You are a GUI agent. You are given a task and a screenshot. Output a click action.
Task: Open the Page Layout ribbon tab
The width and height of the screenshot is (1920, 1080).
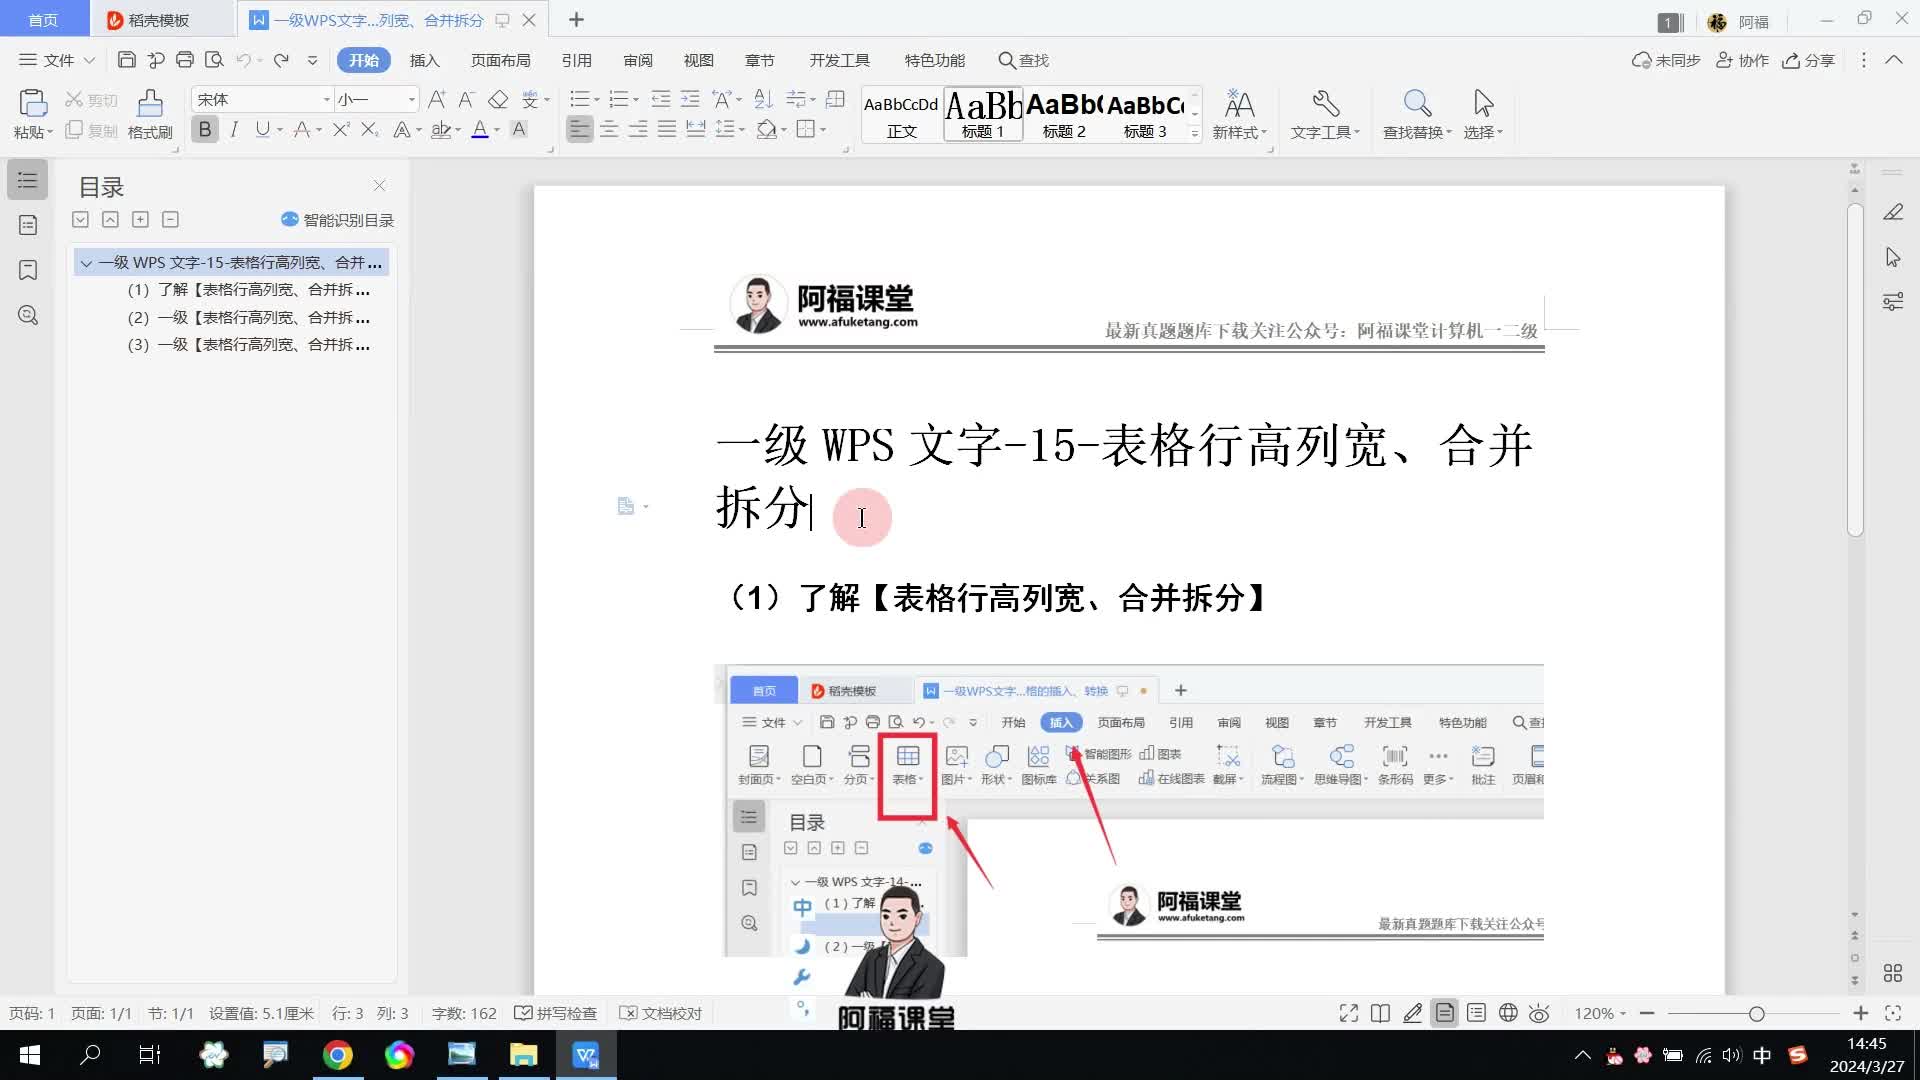tap(500, 60)
